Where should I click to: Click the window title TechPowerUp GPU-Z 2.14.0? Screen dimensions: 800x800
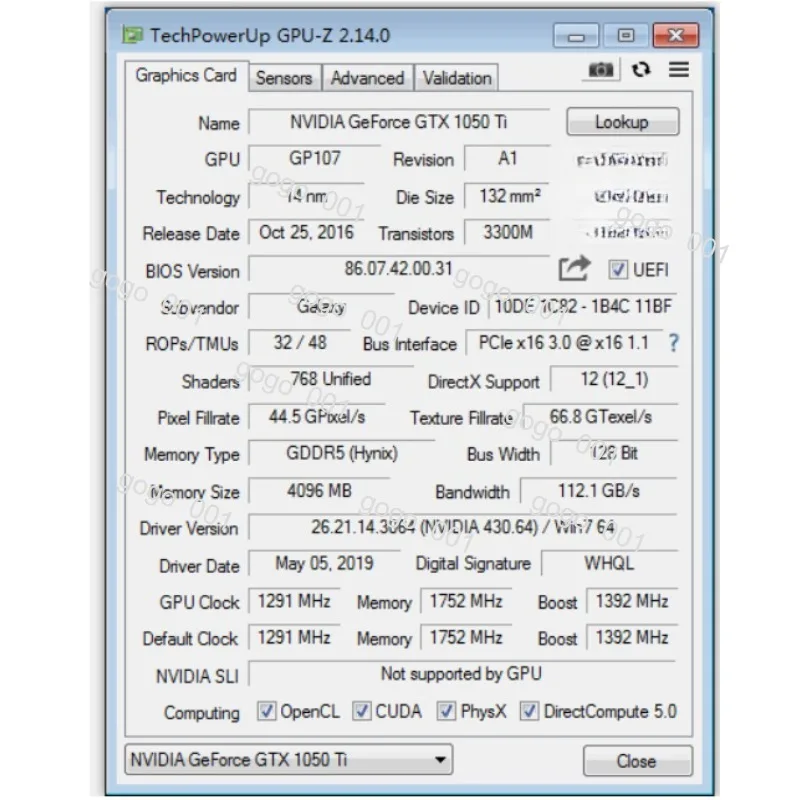(x=270, y=35)
